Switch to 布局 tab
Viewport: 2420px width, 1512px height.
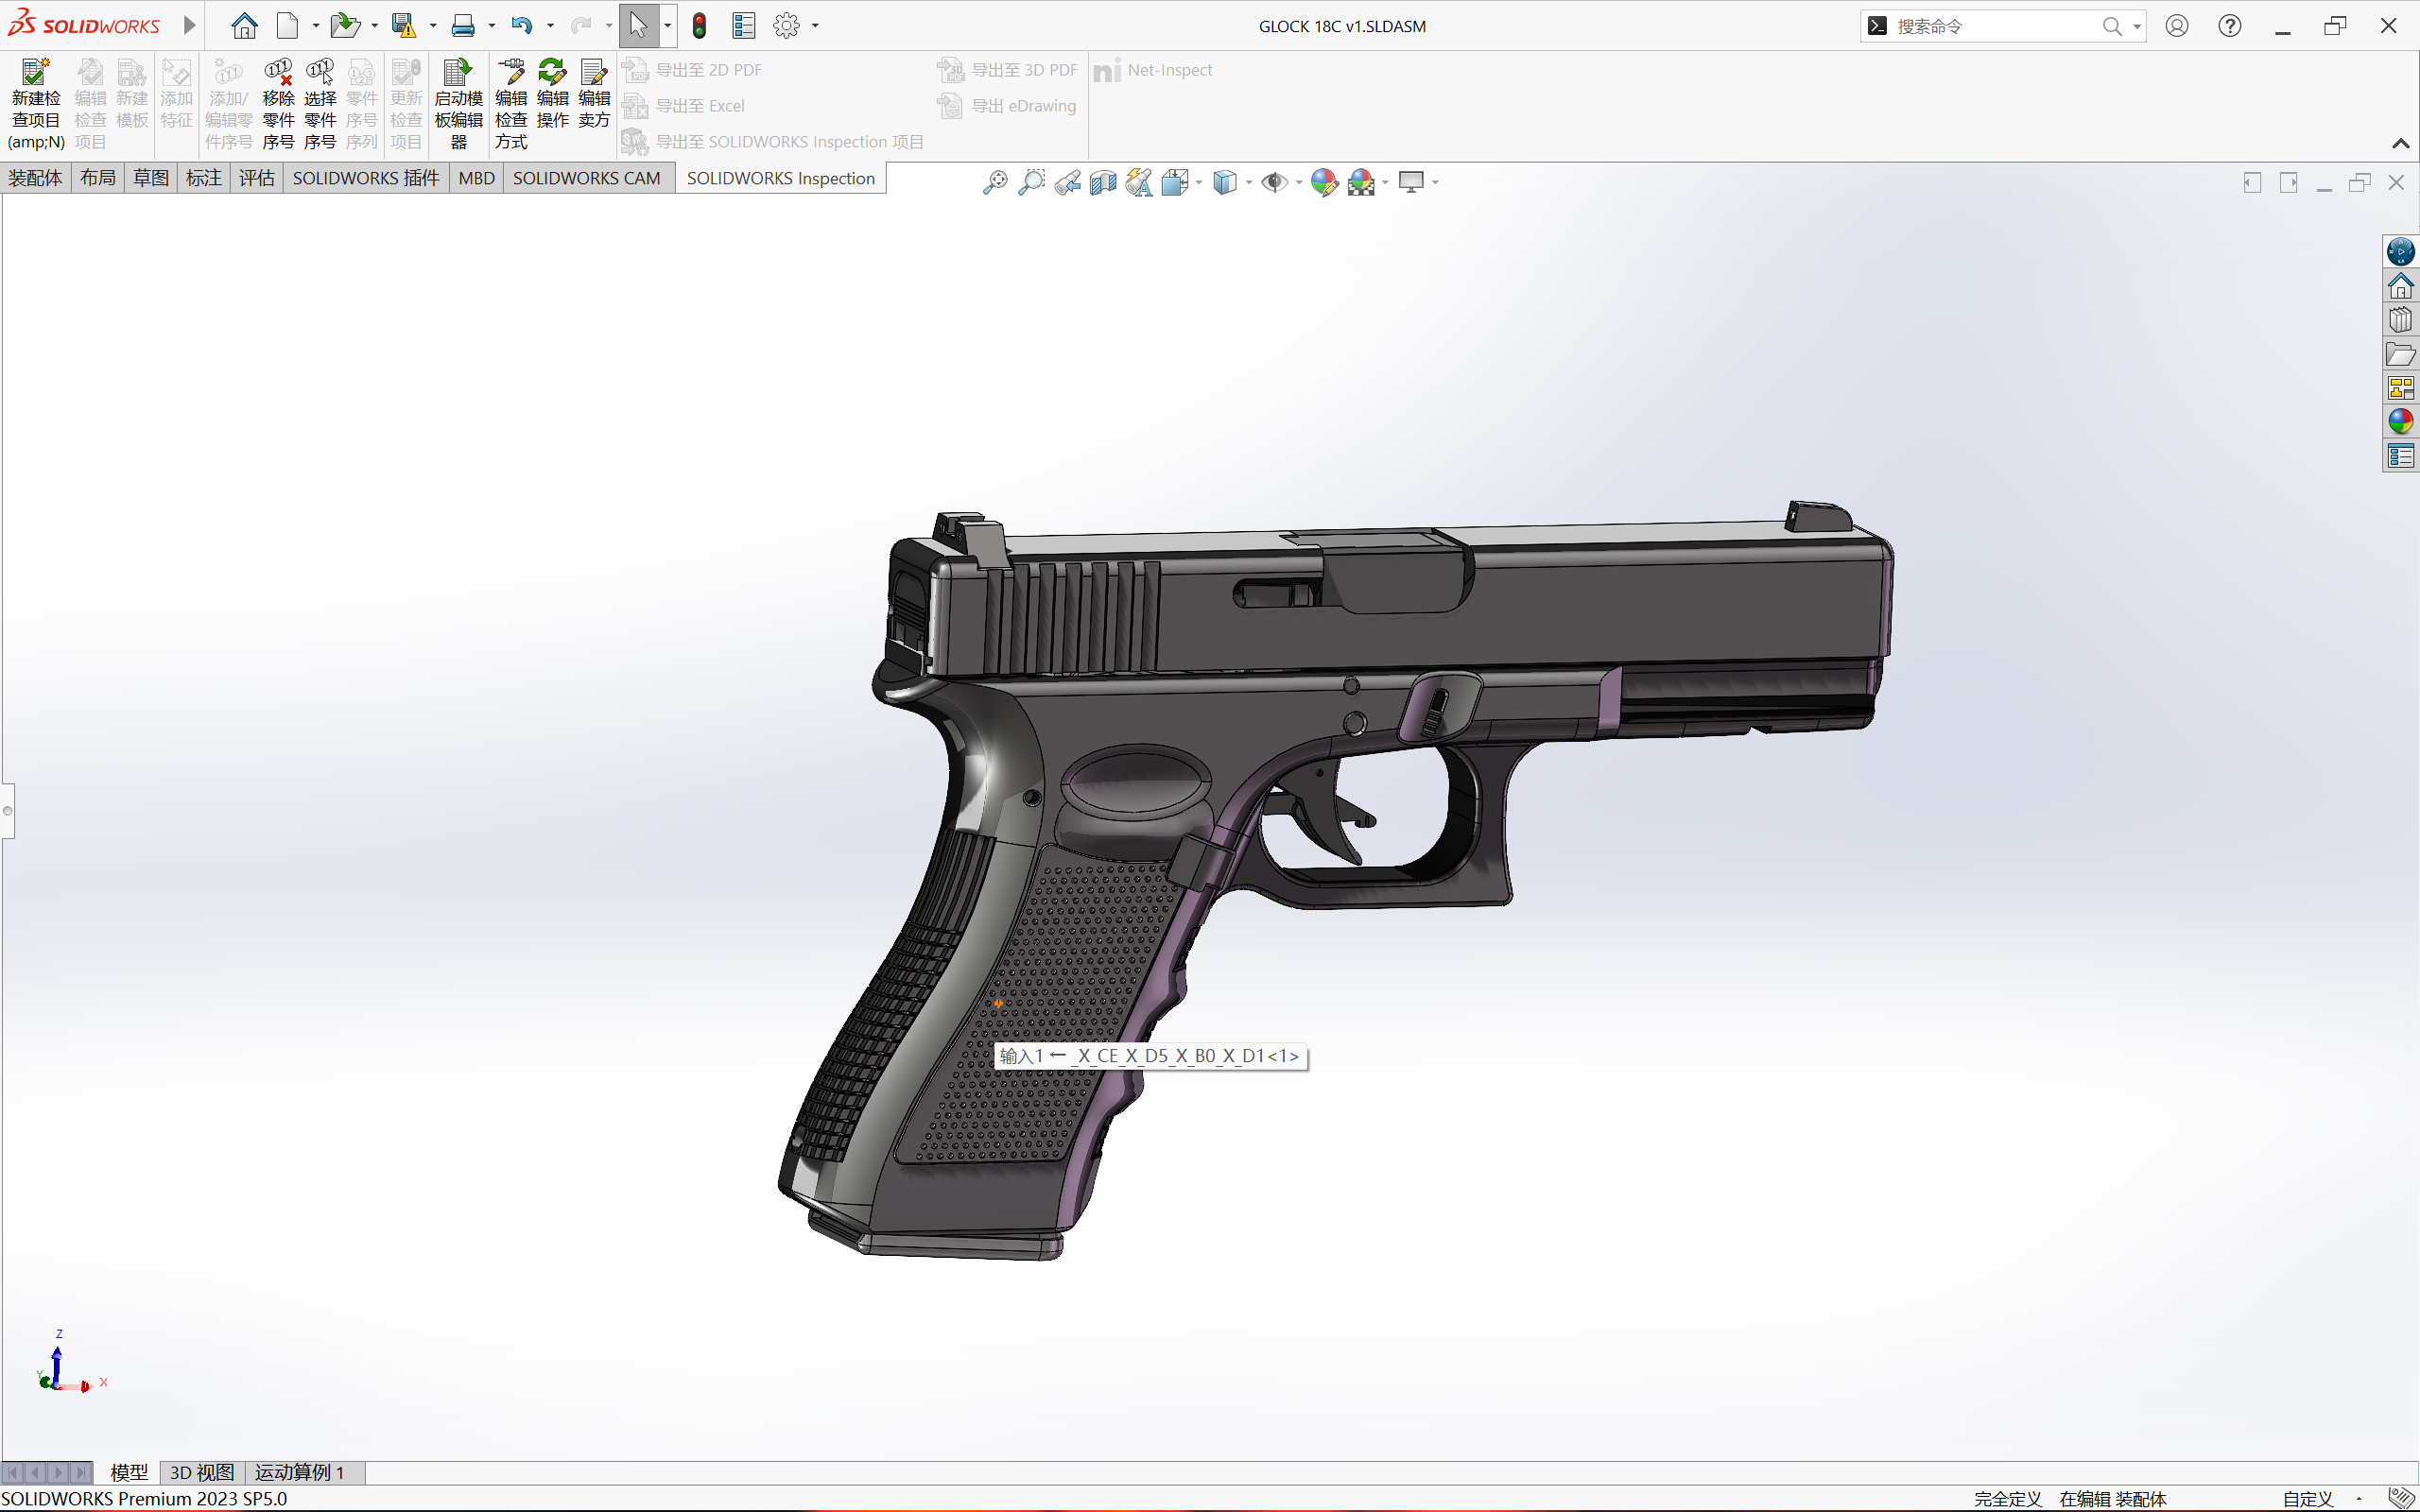(x=98, y=178)
